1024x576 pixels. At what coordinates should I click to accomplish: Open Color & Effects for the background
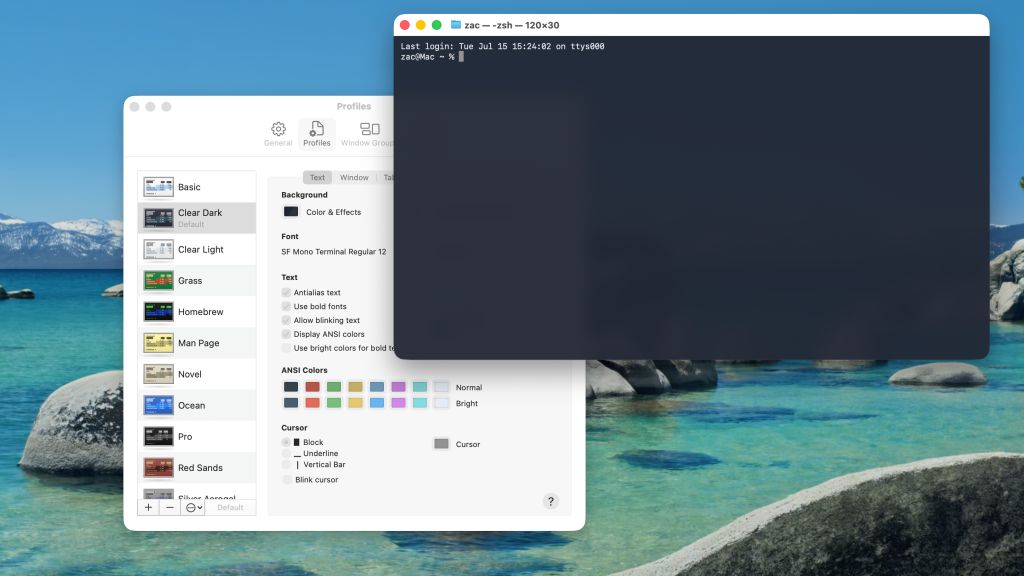292,211
